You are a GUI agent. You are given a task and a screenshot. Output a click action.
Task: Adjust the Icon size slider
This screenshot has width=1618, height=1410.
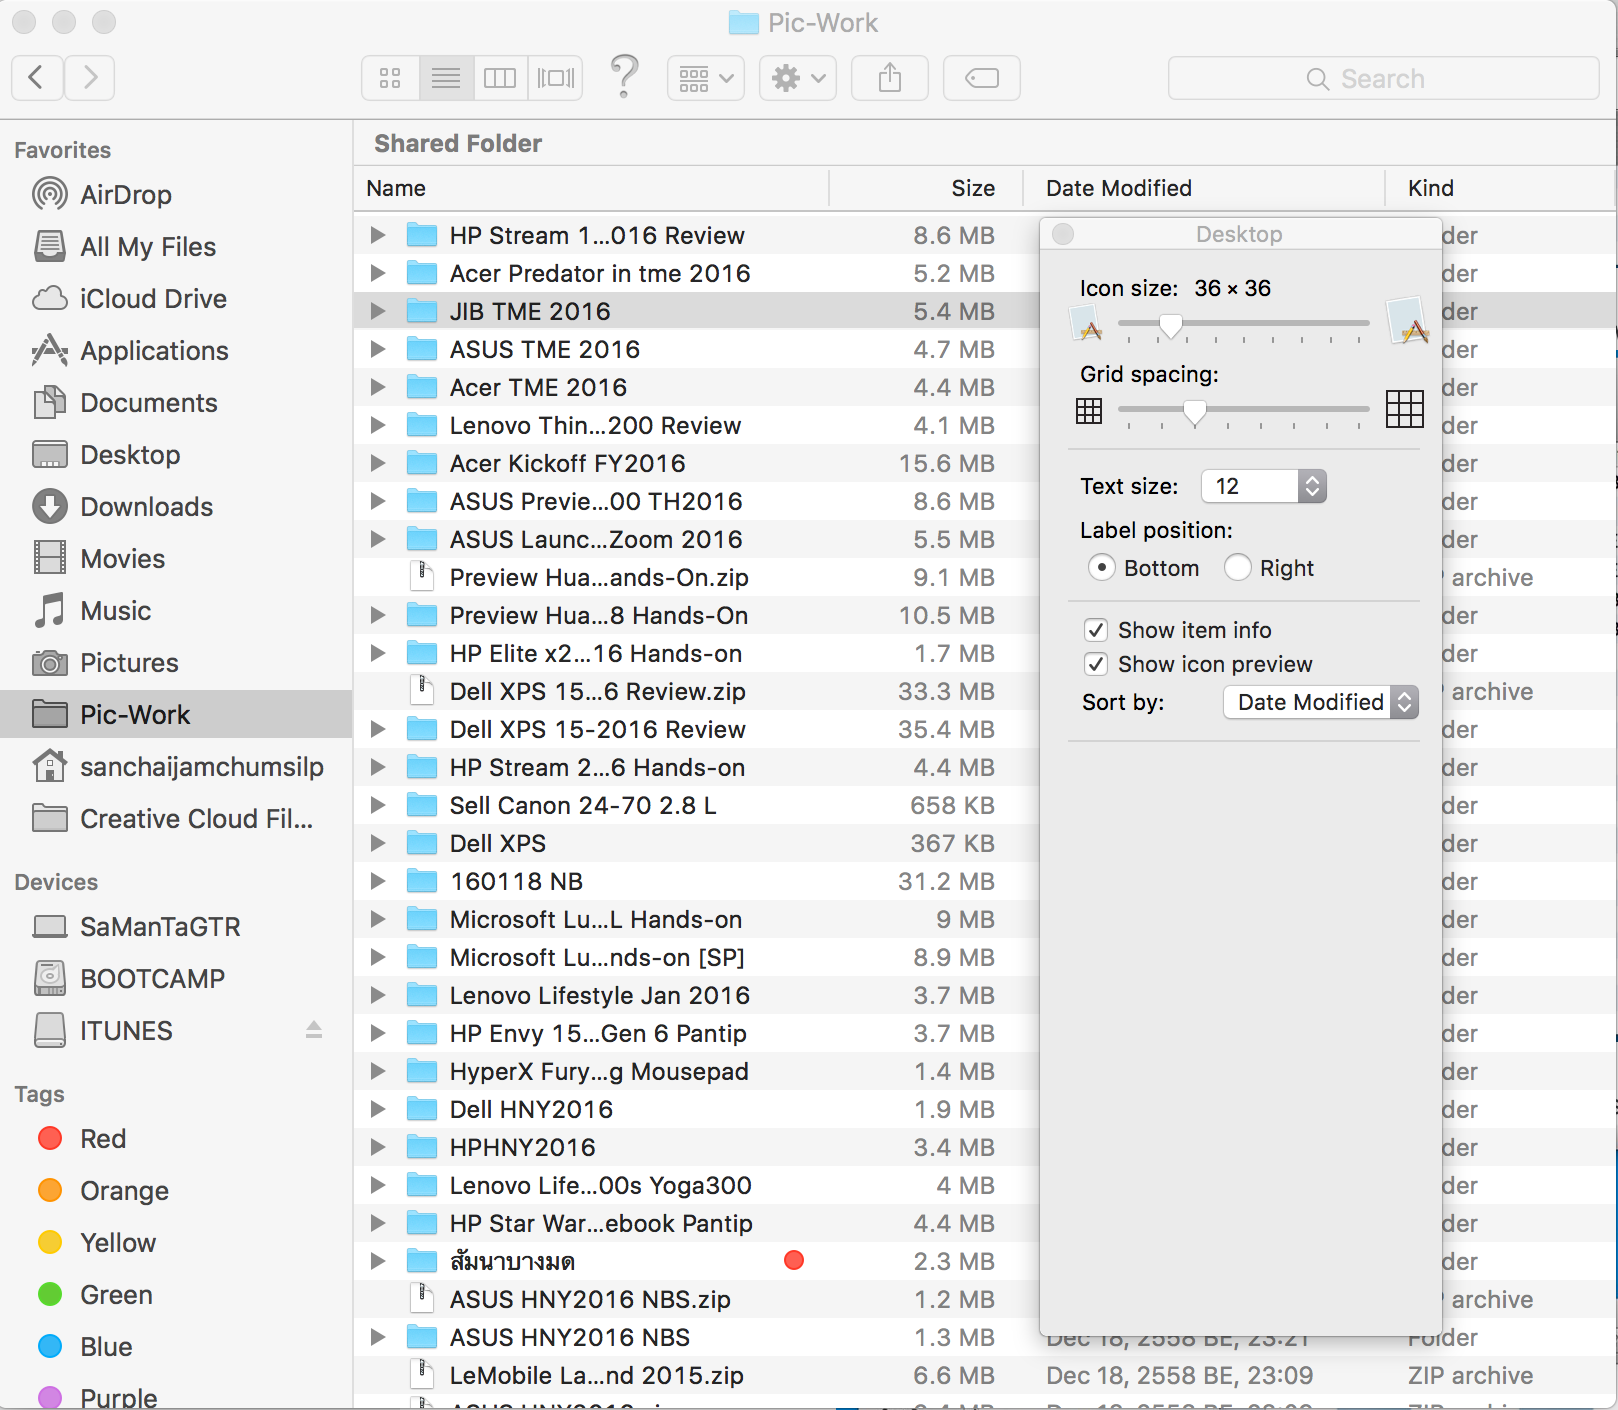pyautogui.click(x=1170, y=325)
